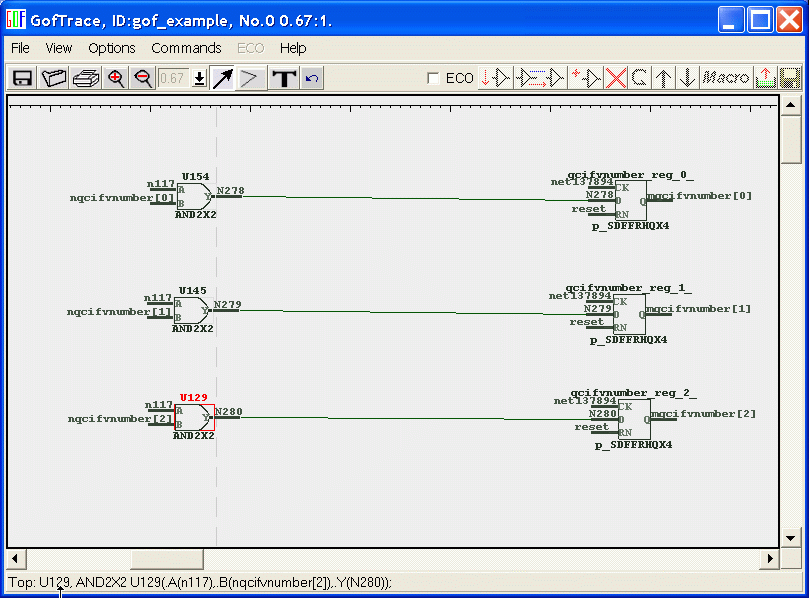Image resolution: width=809 pixels, height=598 pixels.
Task: Click the horizontal scrollbar right arrow
Action: click(770, 558)
